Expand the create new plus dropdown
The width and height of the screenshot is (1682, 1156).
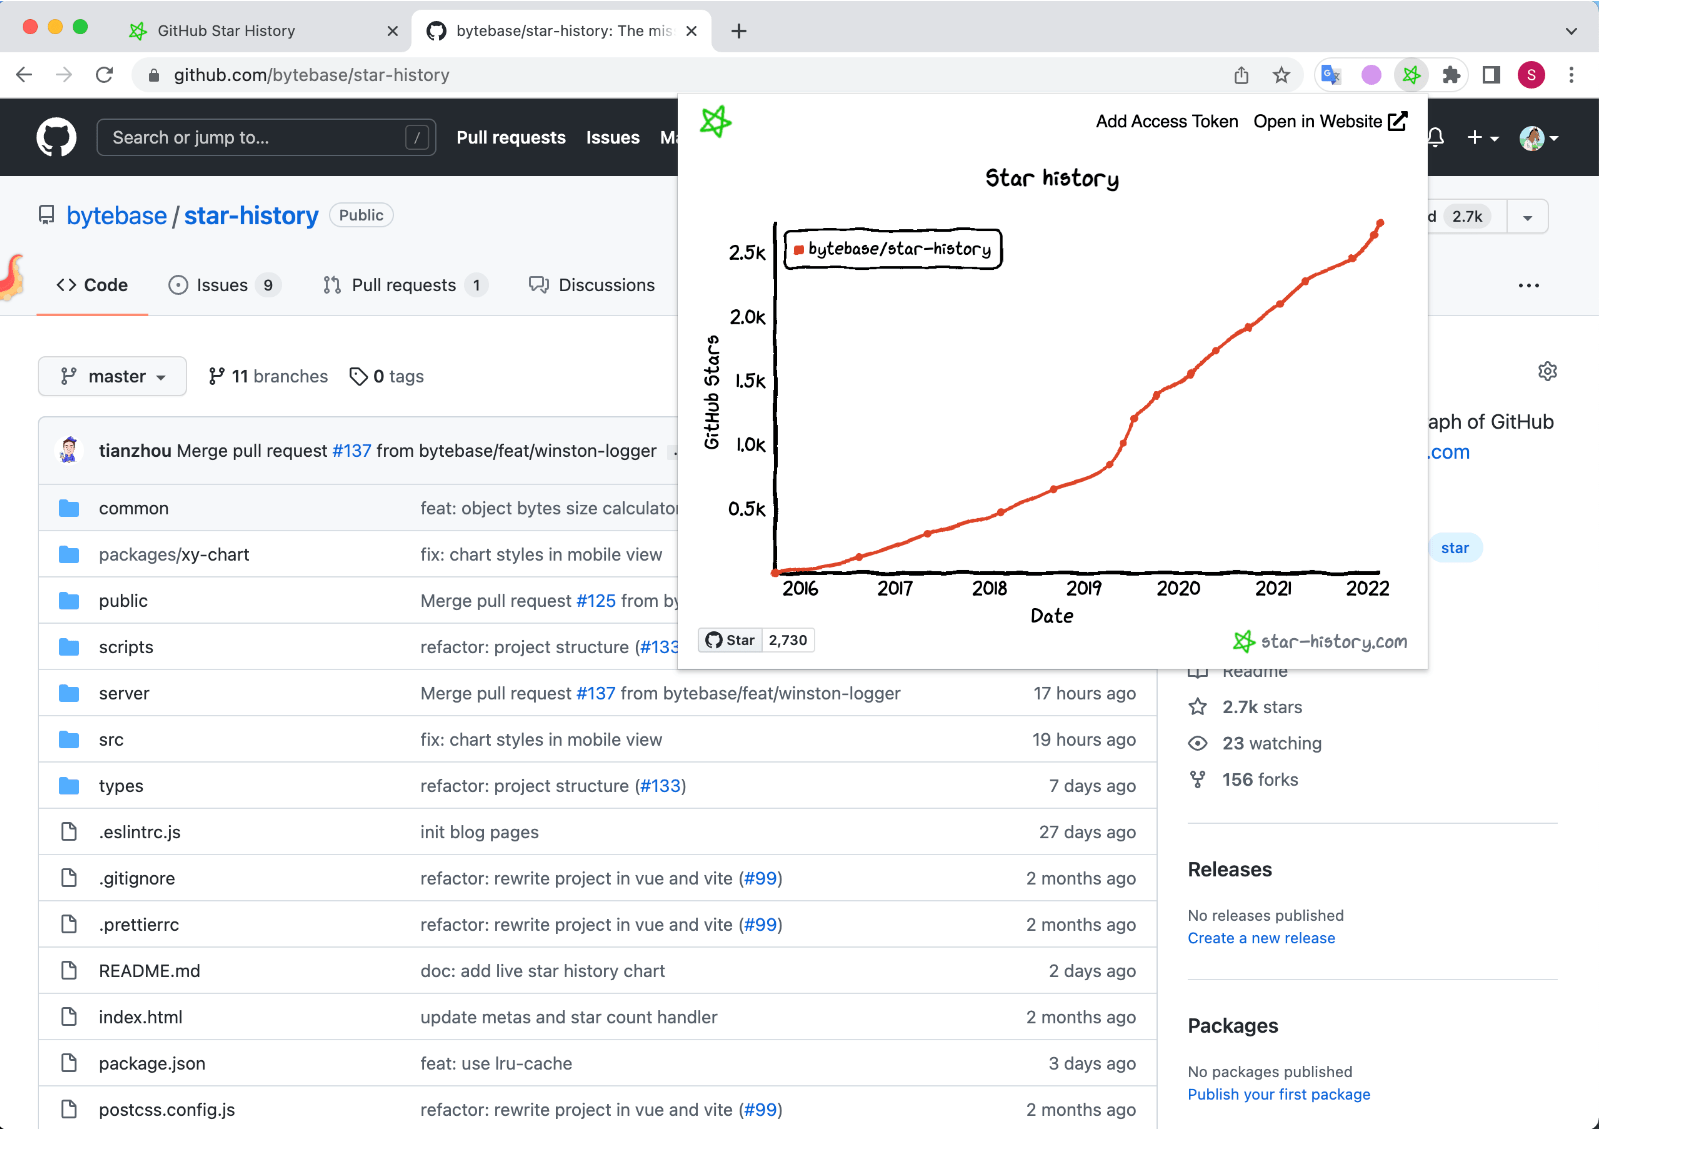tap(1483, 137)
